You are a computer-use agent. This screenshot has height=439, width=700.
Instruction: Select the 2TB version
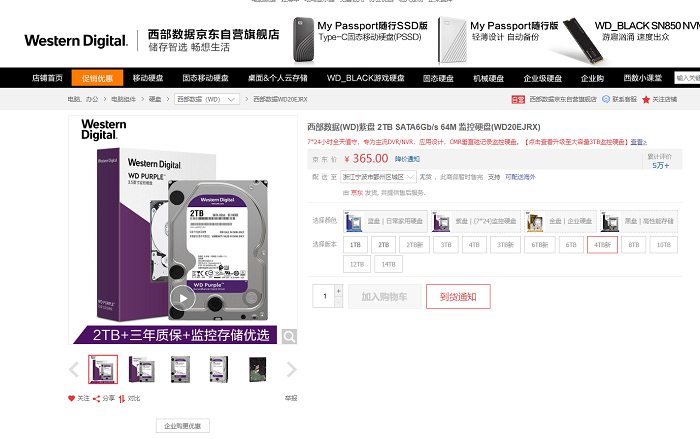click(x=383, y=245)
